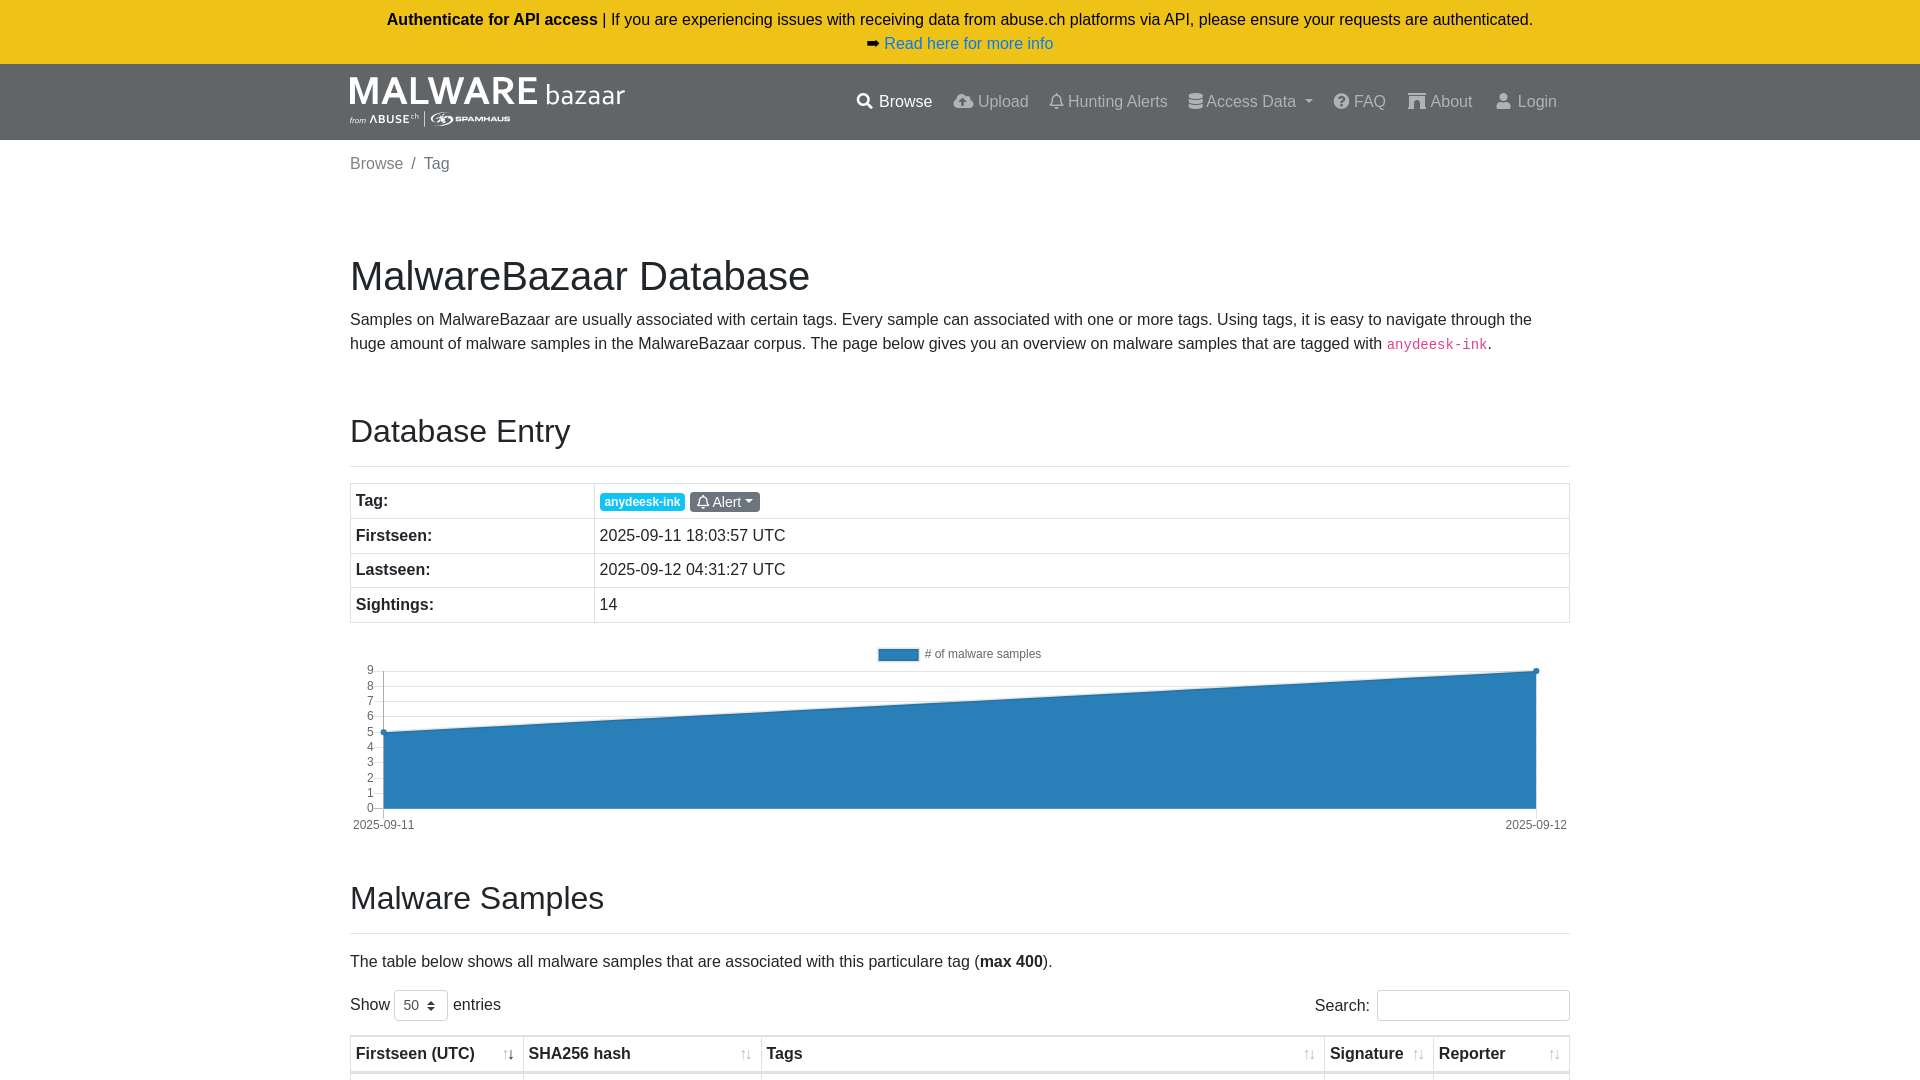
Task: Open the Alert dropdown for the tag
Action: tap(725, 502)
